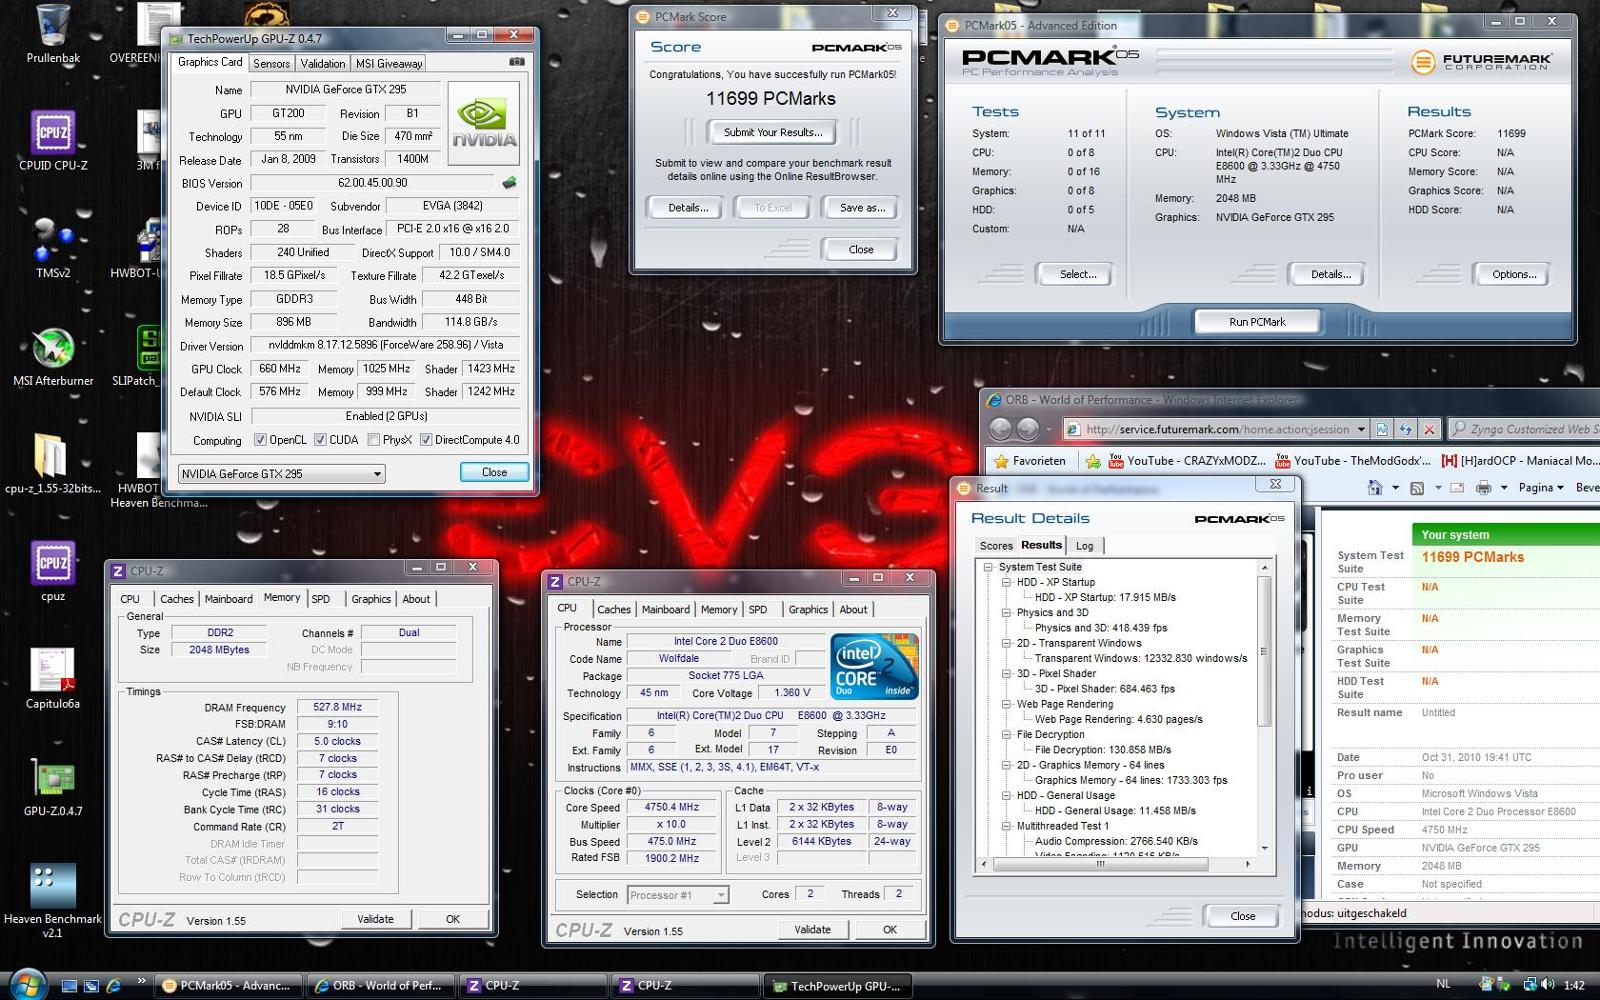Open Internet Explorer quick launch icon

[114, 986]
